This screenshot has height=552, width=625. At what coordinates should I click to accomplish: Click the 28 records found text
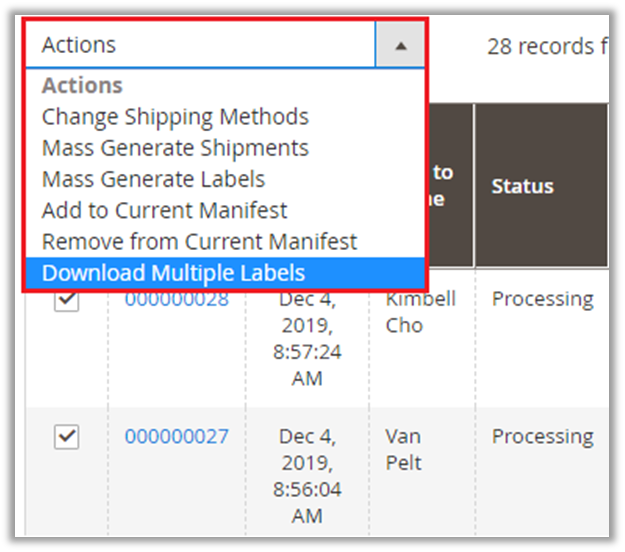(x=546, y=46)
